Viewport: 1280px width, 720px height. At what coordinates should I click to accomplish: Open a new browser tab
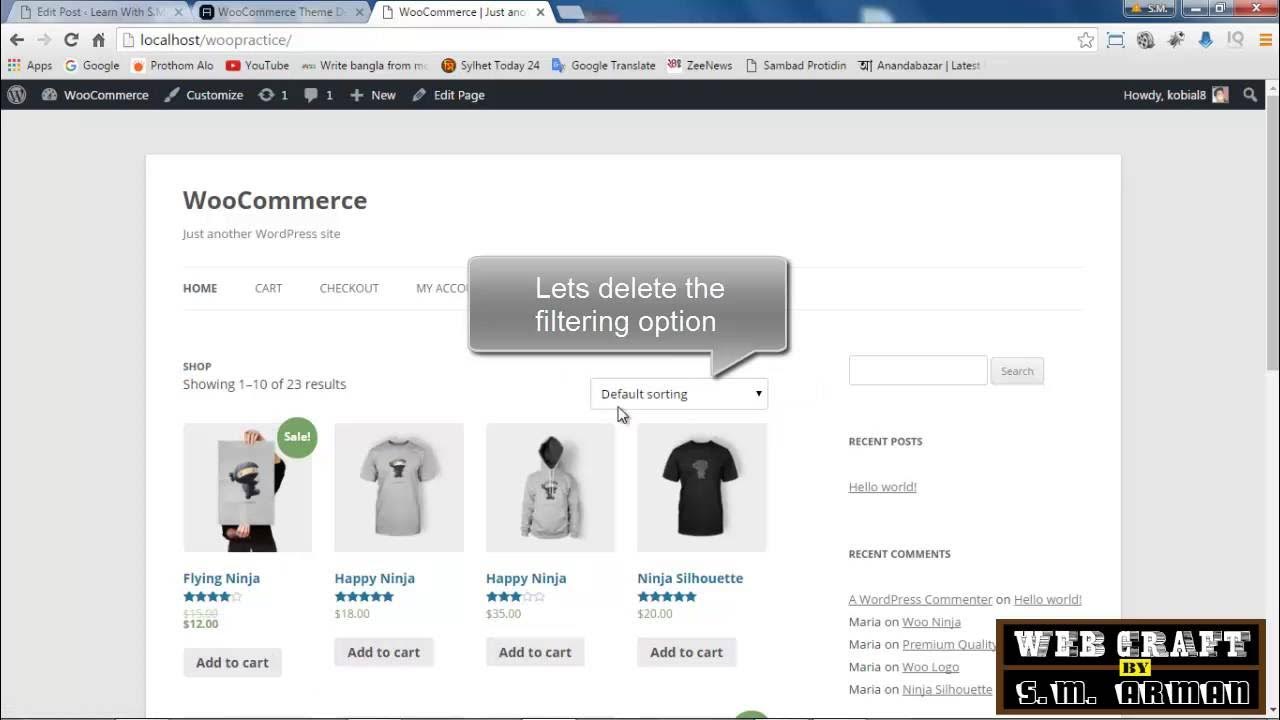coord(569,12)
